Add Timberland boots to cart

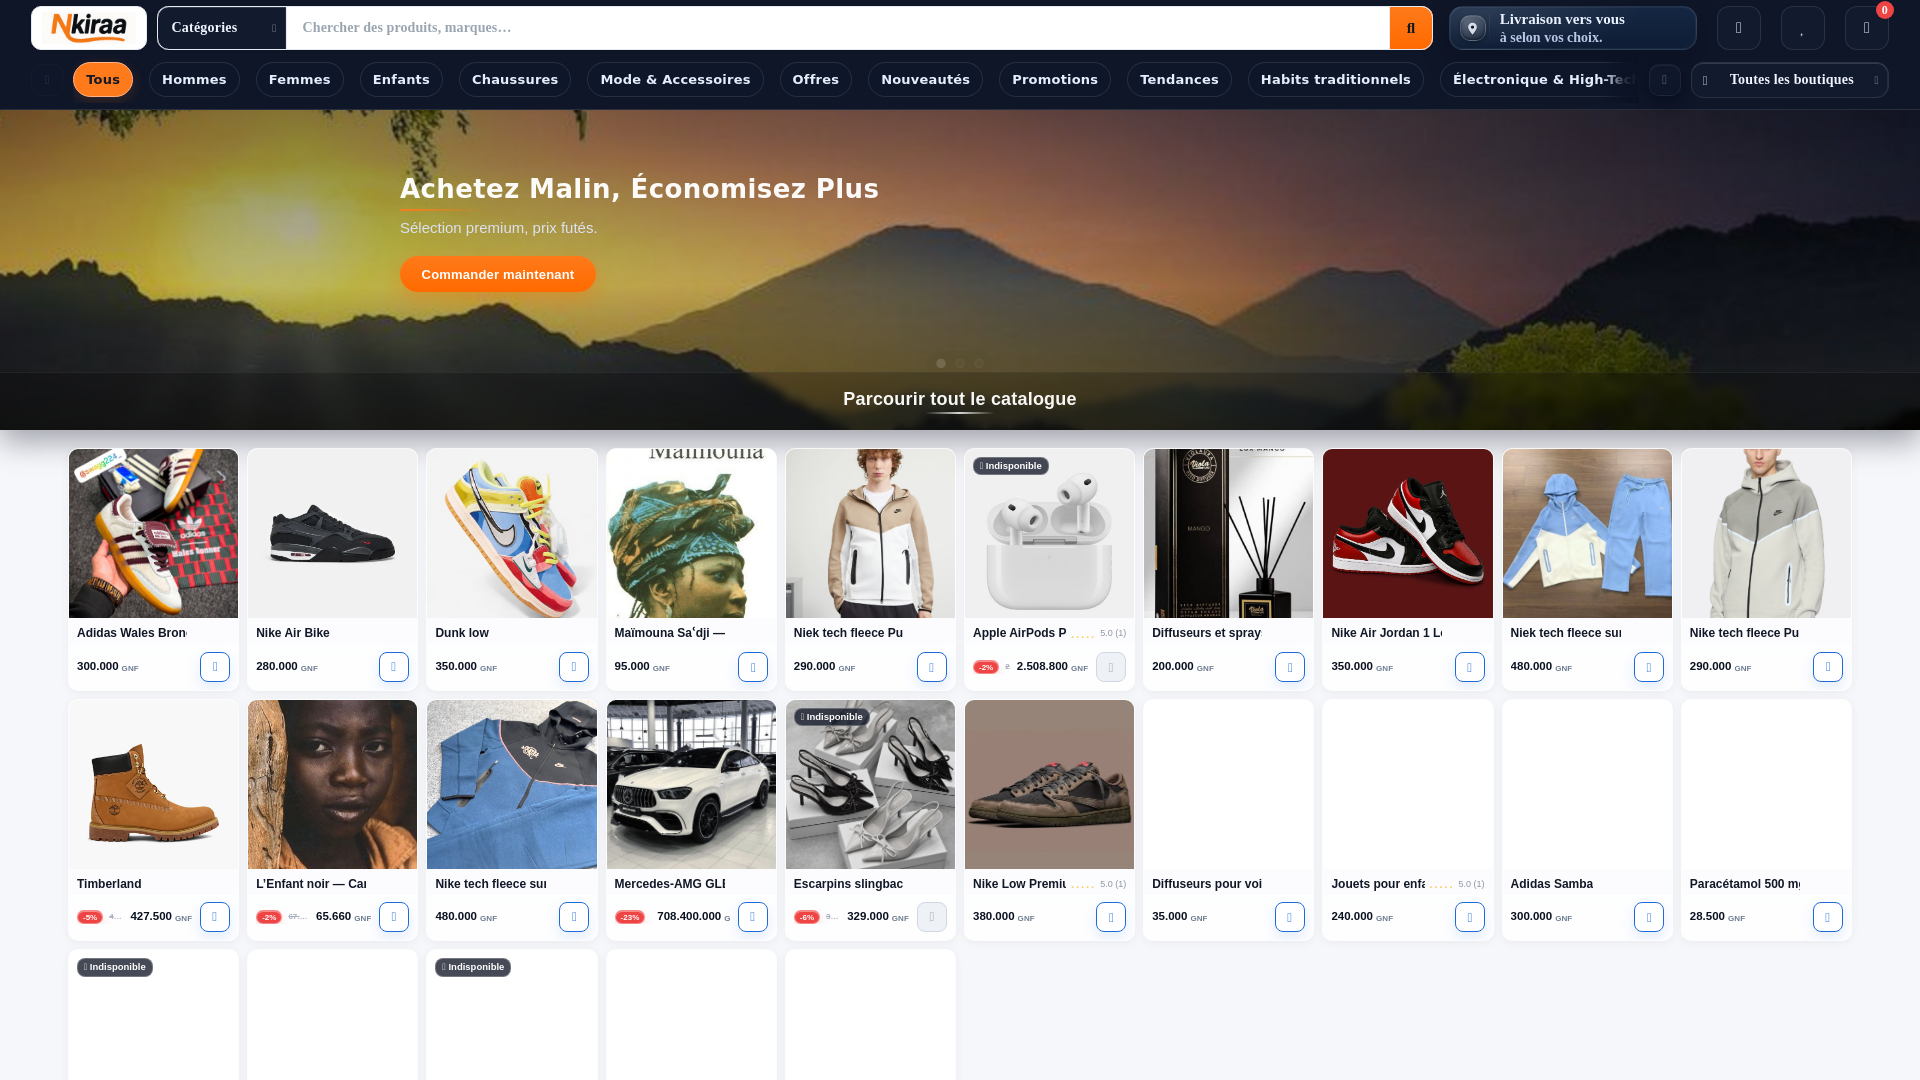pyautogui.click(x=215, y=917)
